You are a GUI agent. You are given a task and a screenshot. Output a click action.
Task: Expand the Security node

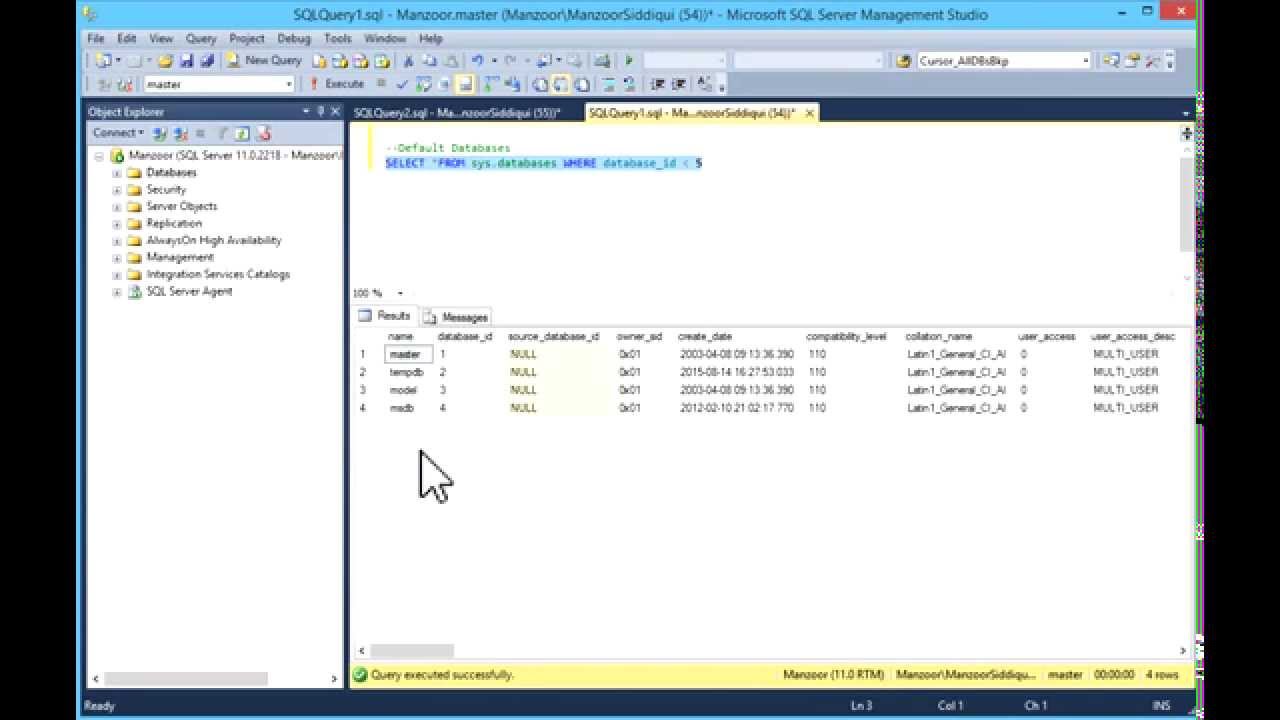tap(117, 190)
